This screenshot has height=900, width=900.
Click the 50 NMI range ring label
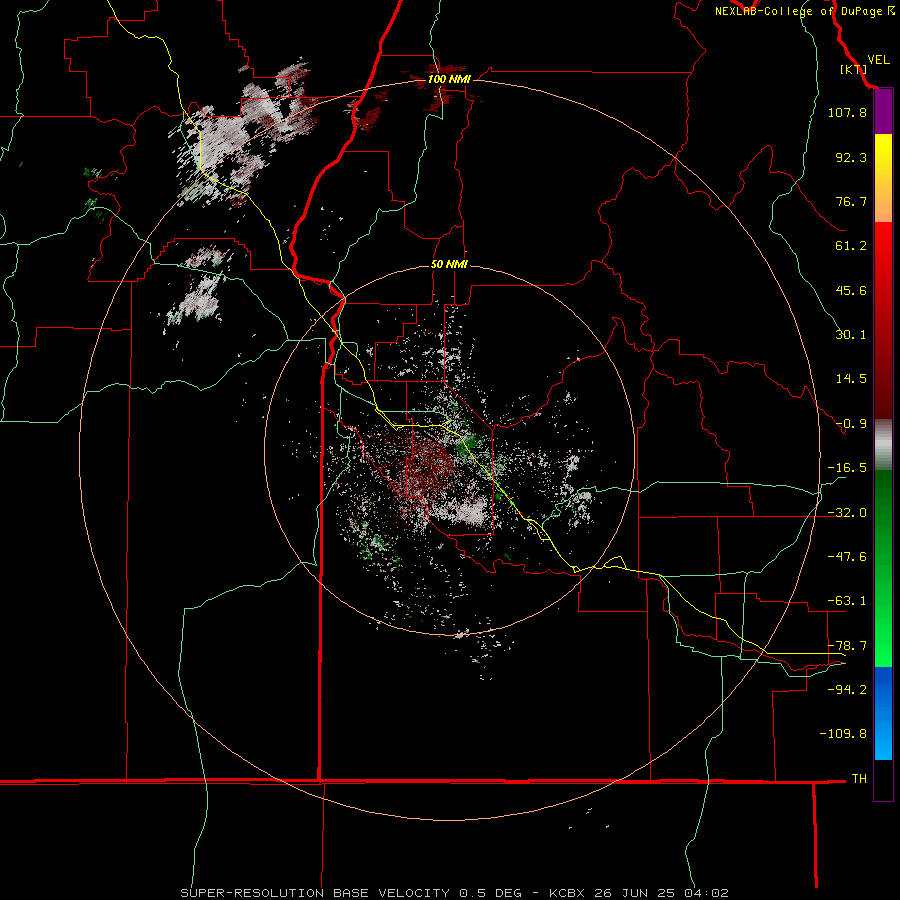(x=449, y=265)
